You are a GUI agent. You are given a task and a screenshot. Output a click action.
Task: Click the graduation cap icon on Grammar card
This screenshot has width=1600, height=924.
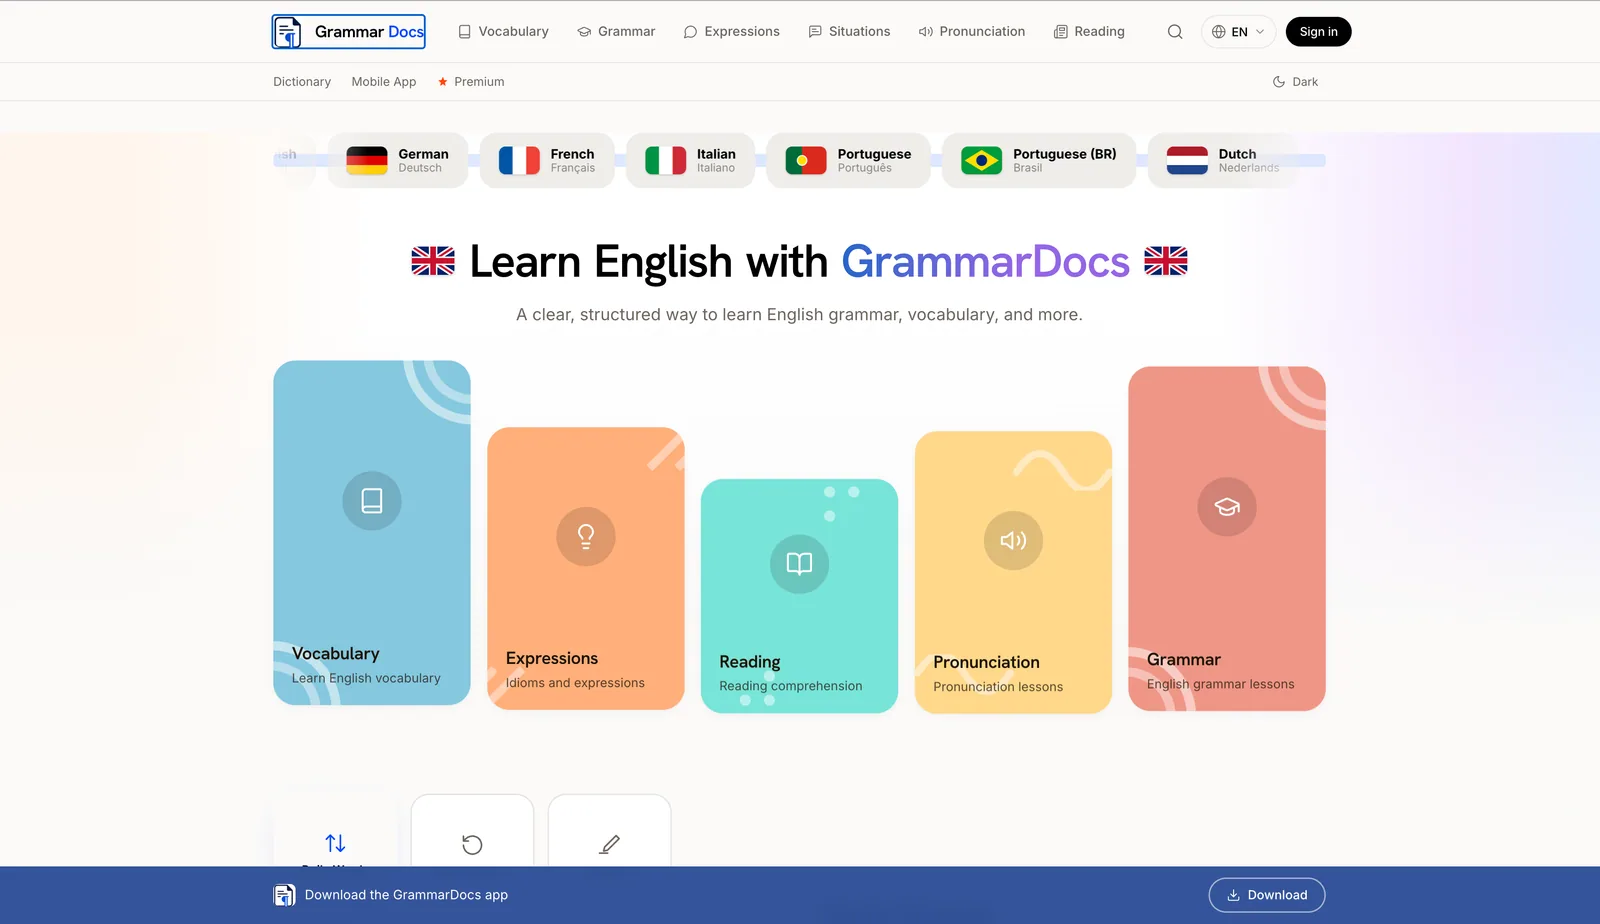coord(1227,507)
